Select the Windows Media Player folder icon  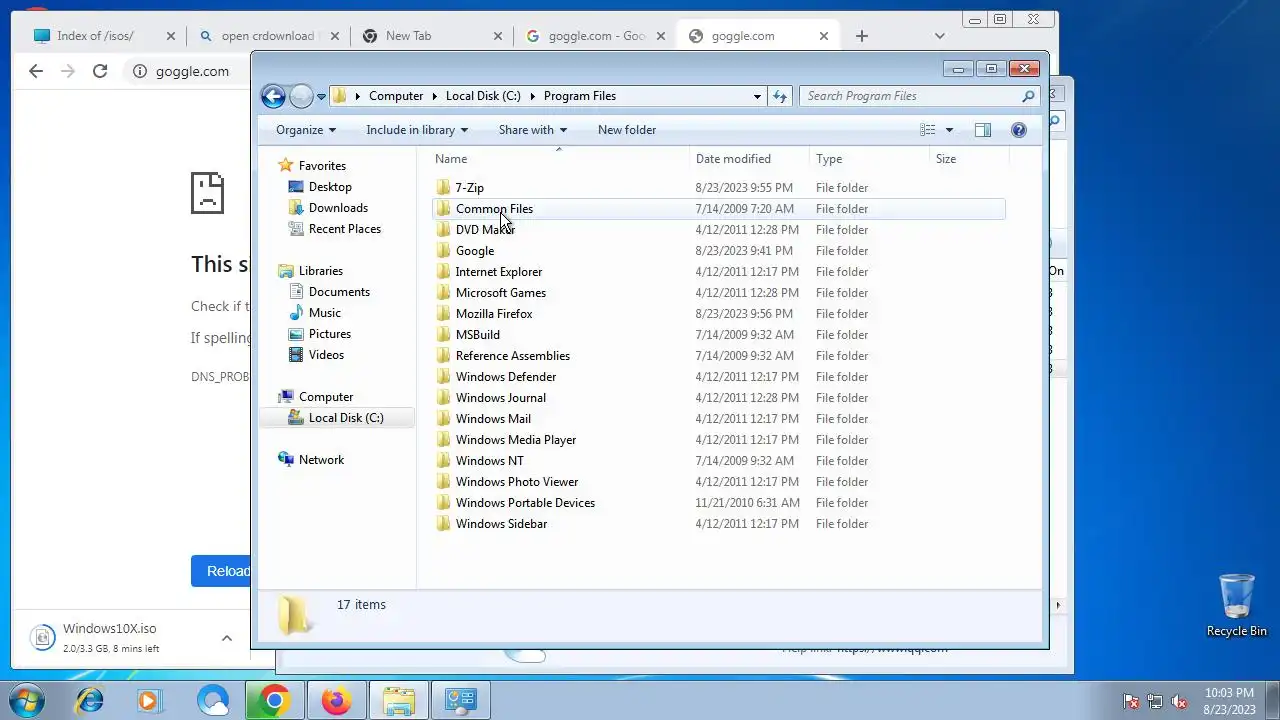[444, 440]
